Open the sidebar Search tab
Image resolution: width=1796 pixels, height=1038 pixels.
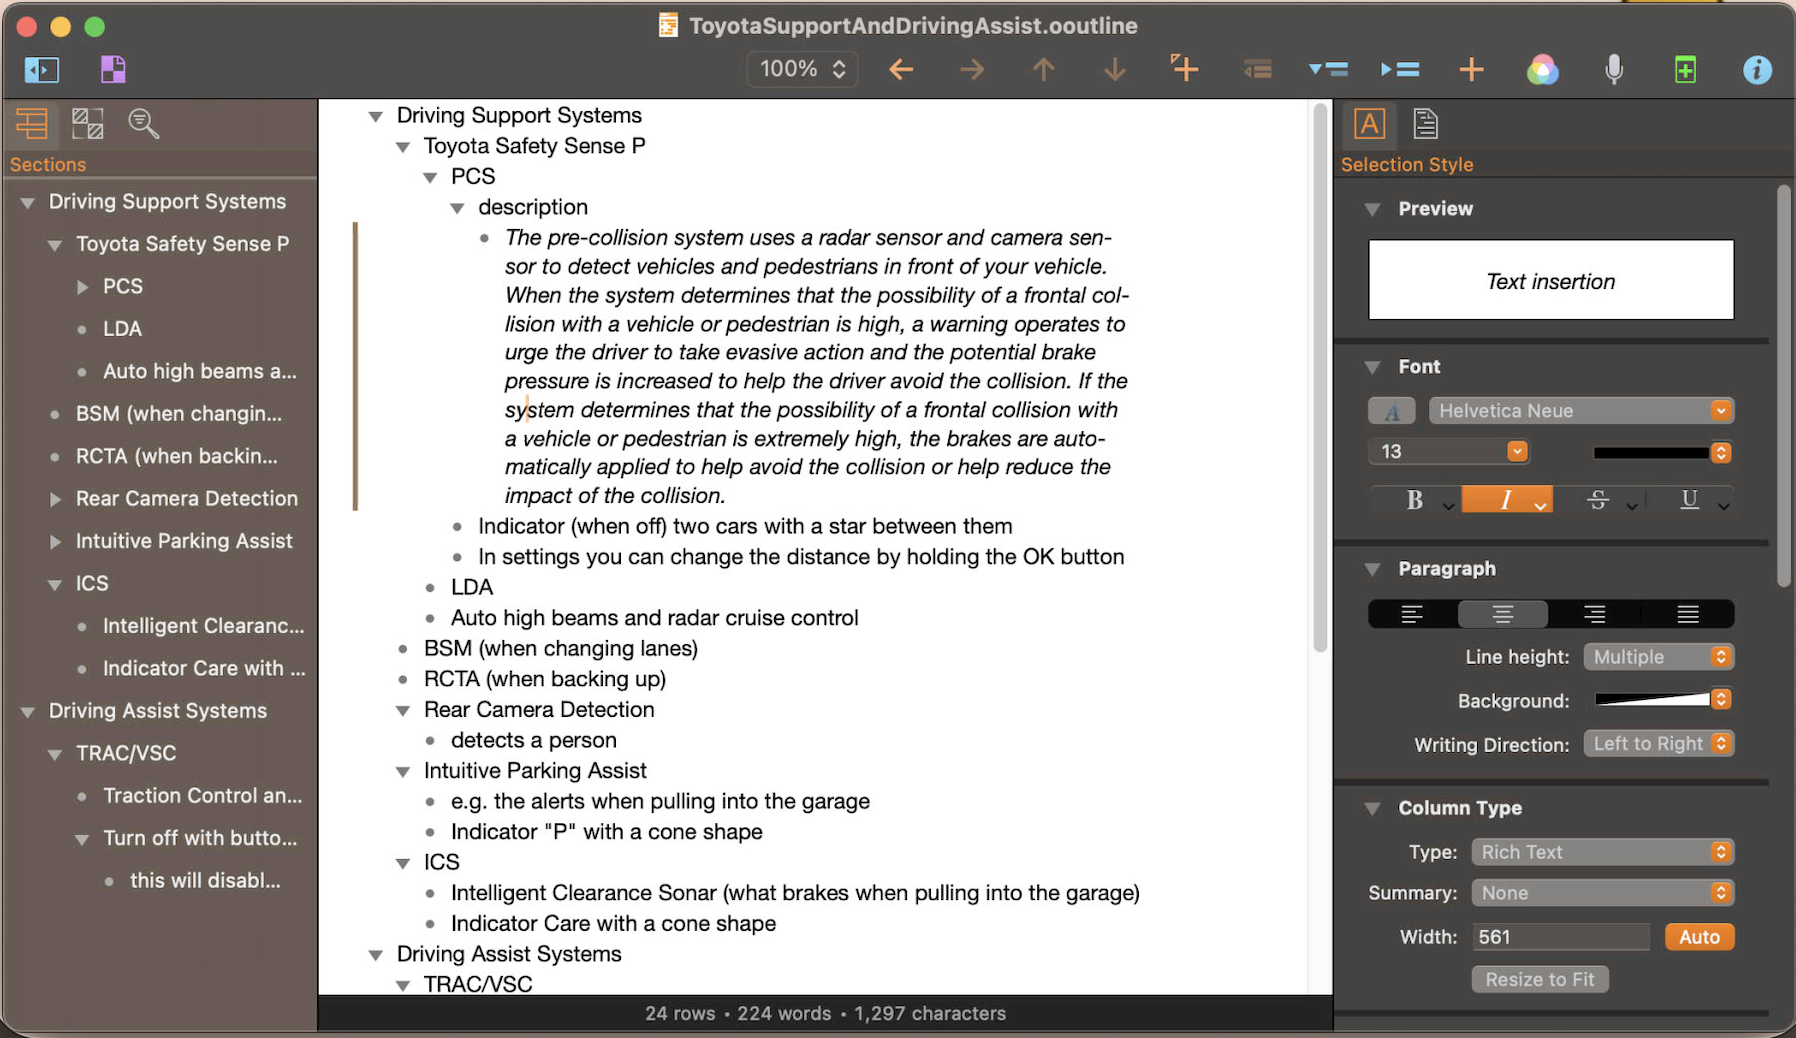click(144, 124)
